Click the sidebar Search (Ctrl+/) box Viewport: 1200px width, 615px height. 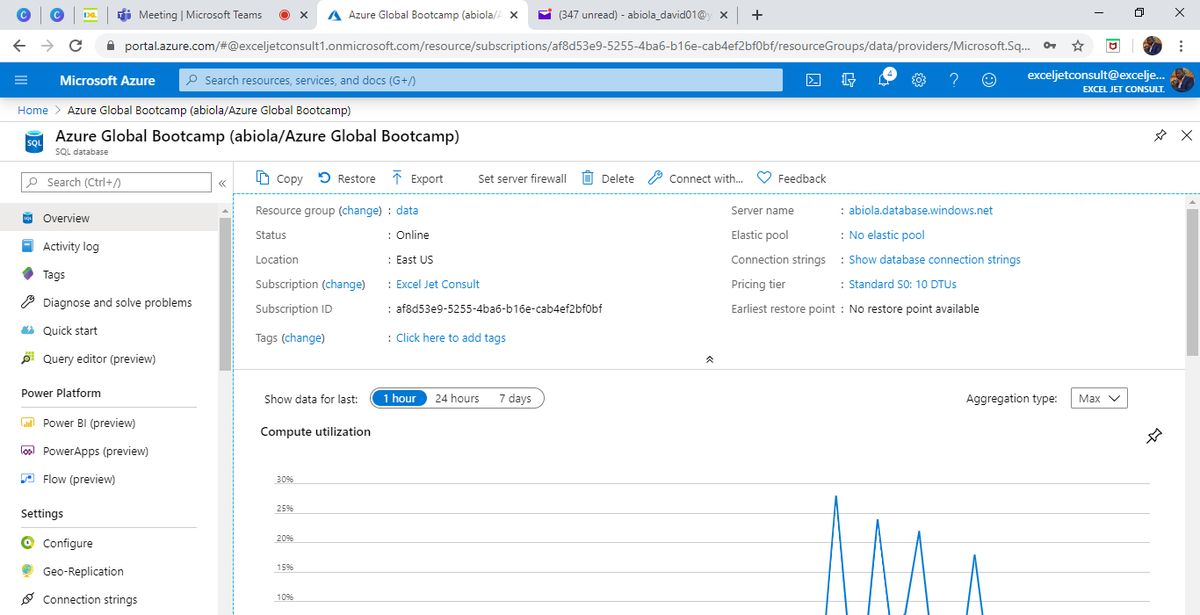click(x=117, y=182)
